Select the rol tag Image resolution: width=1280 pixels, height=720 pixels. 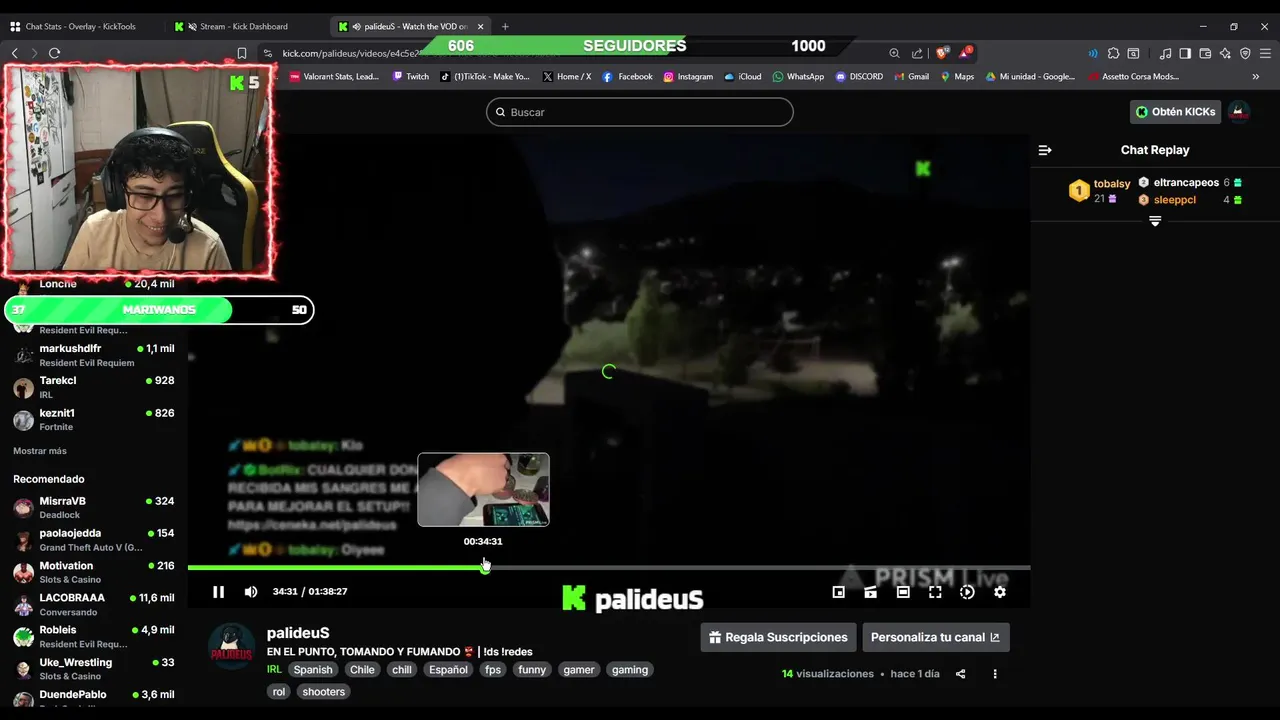click(279, 692)
